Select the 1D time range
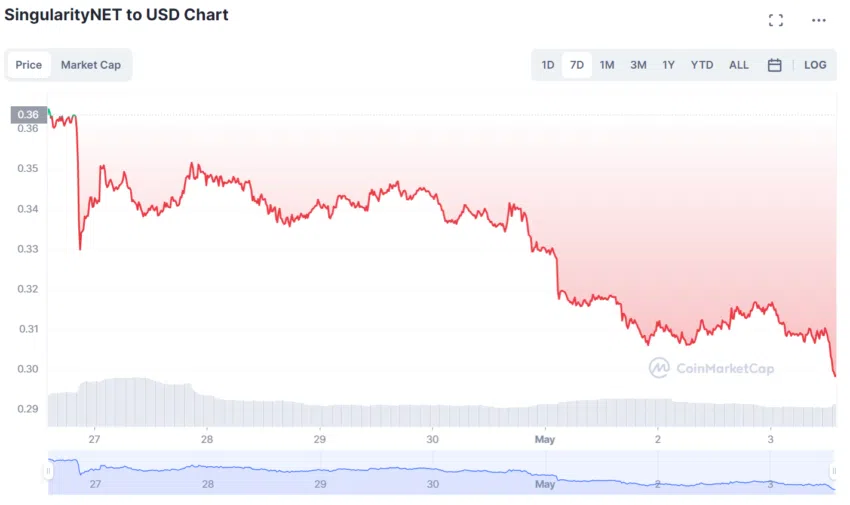The image size is (850, 505). click(x=548, y=65)
